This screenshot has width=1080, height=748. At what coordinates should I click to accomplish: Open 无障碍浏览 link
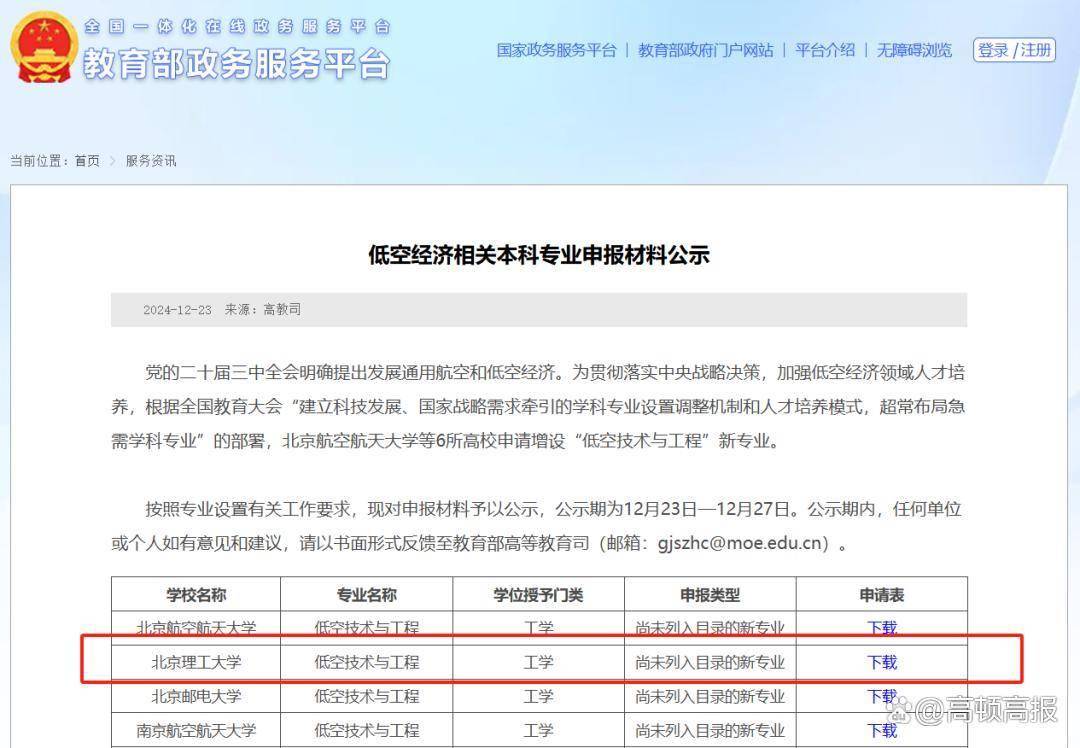(x=913, y=50)
